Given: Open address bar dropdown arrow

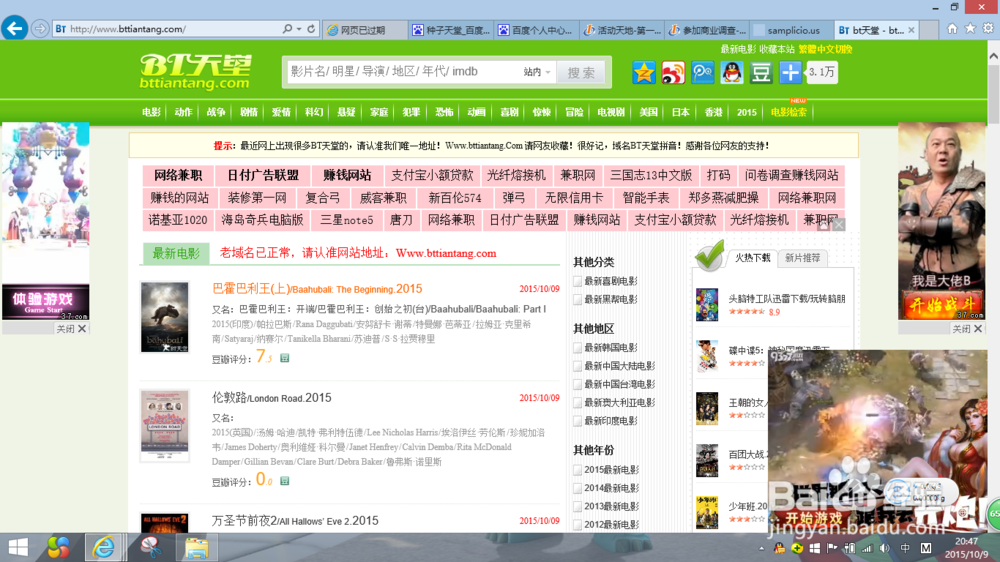Looking at the screenshot, I should (x=298, y=29).
